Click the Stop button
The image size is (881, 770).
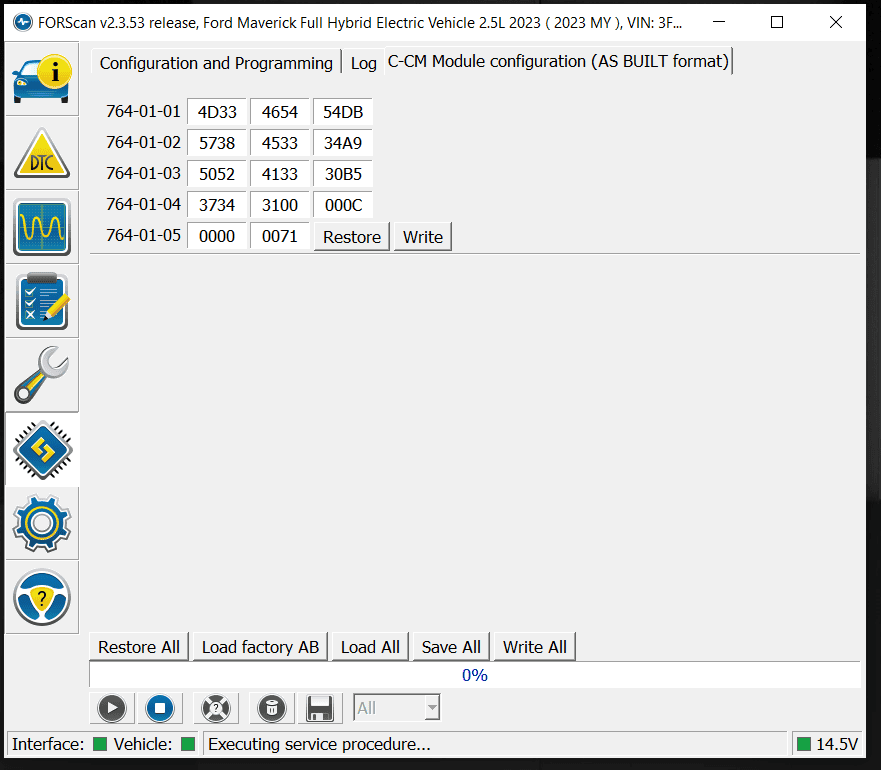(160, 708)
